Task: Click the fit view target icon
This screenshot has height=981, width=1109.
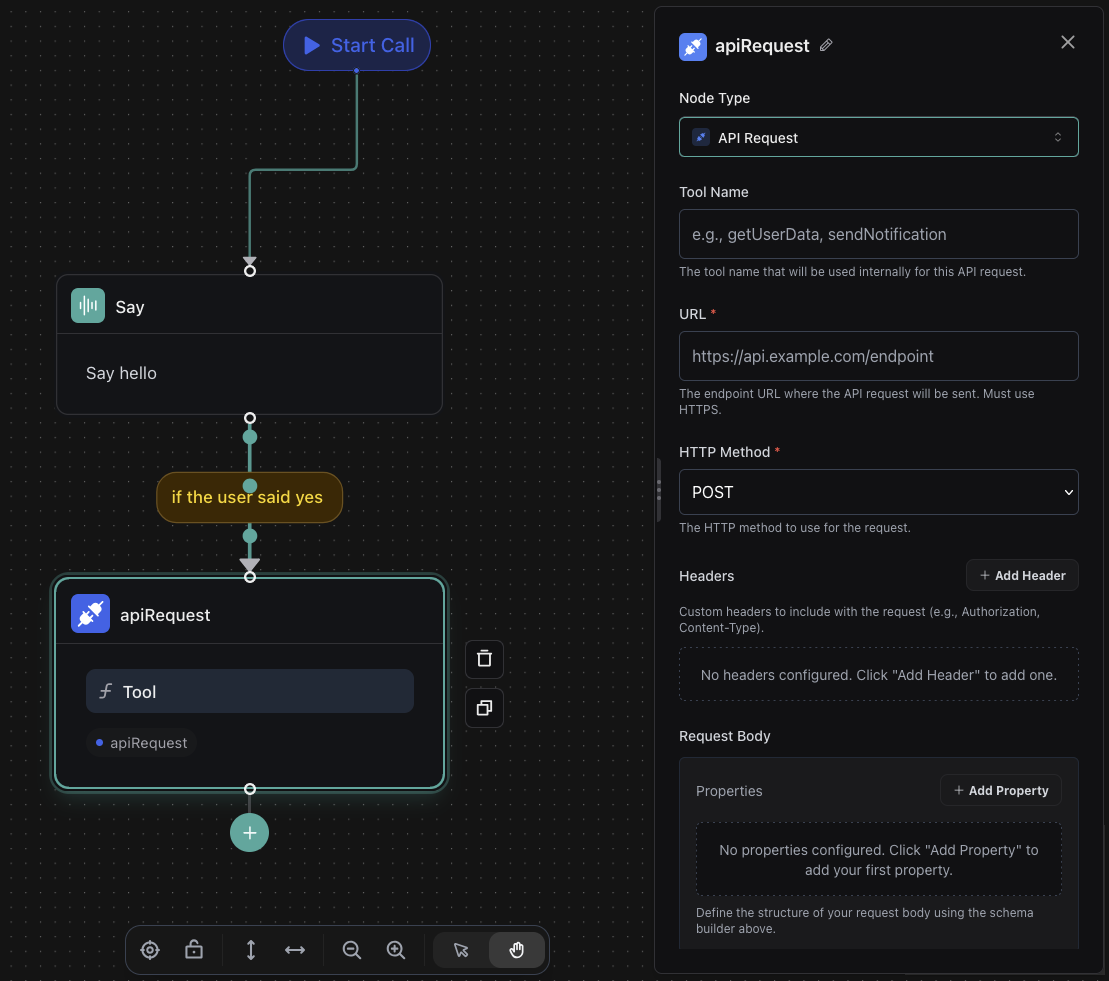Action: pos(150,950)
